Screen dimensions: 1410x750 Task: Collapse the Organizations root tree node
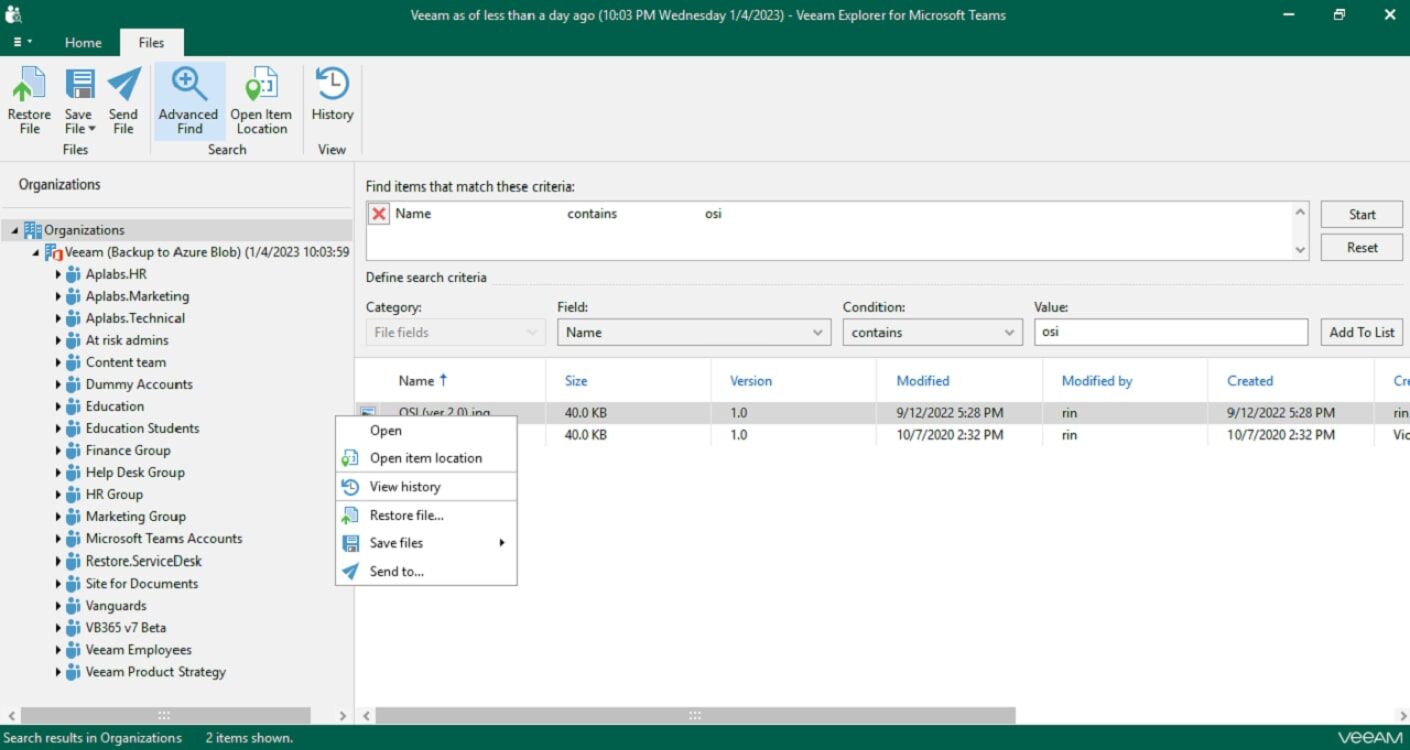click(15, 231)
